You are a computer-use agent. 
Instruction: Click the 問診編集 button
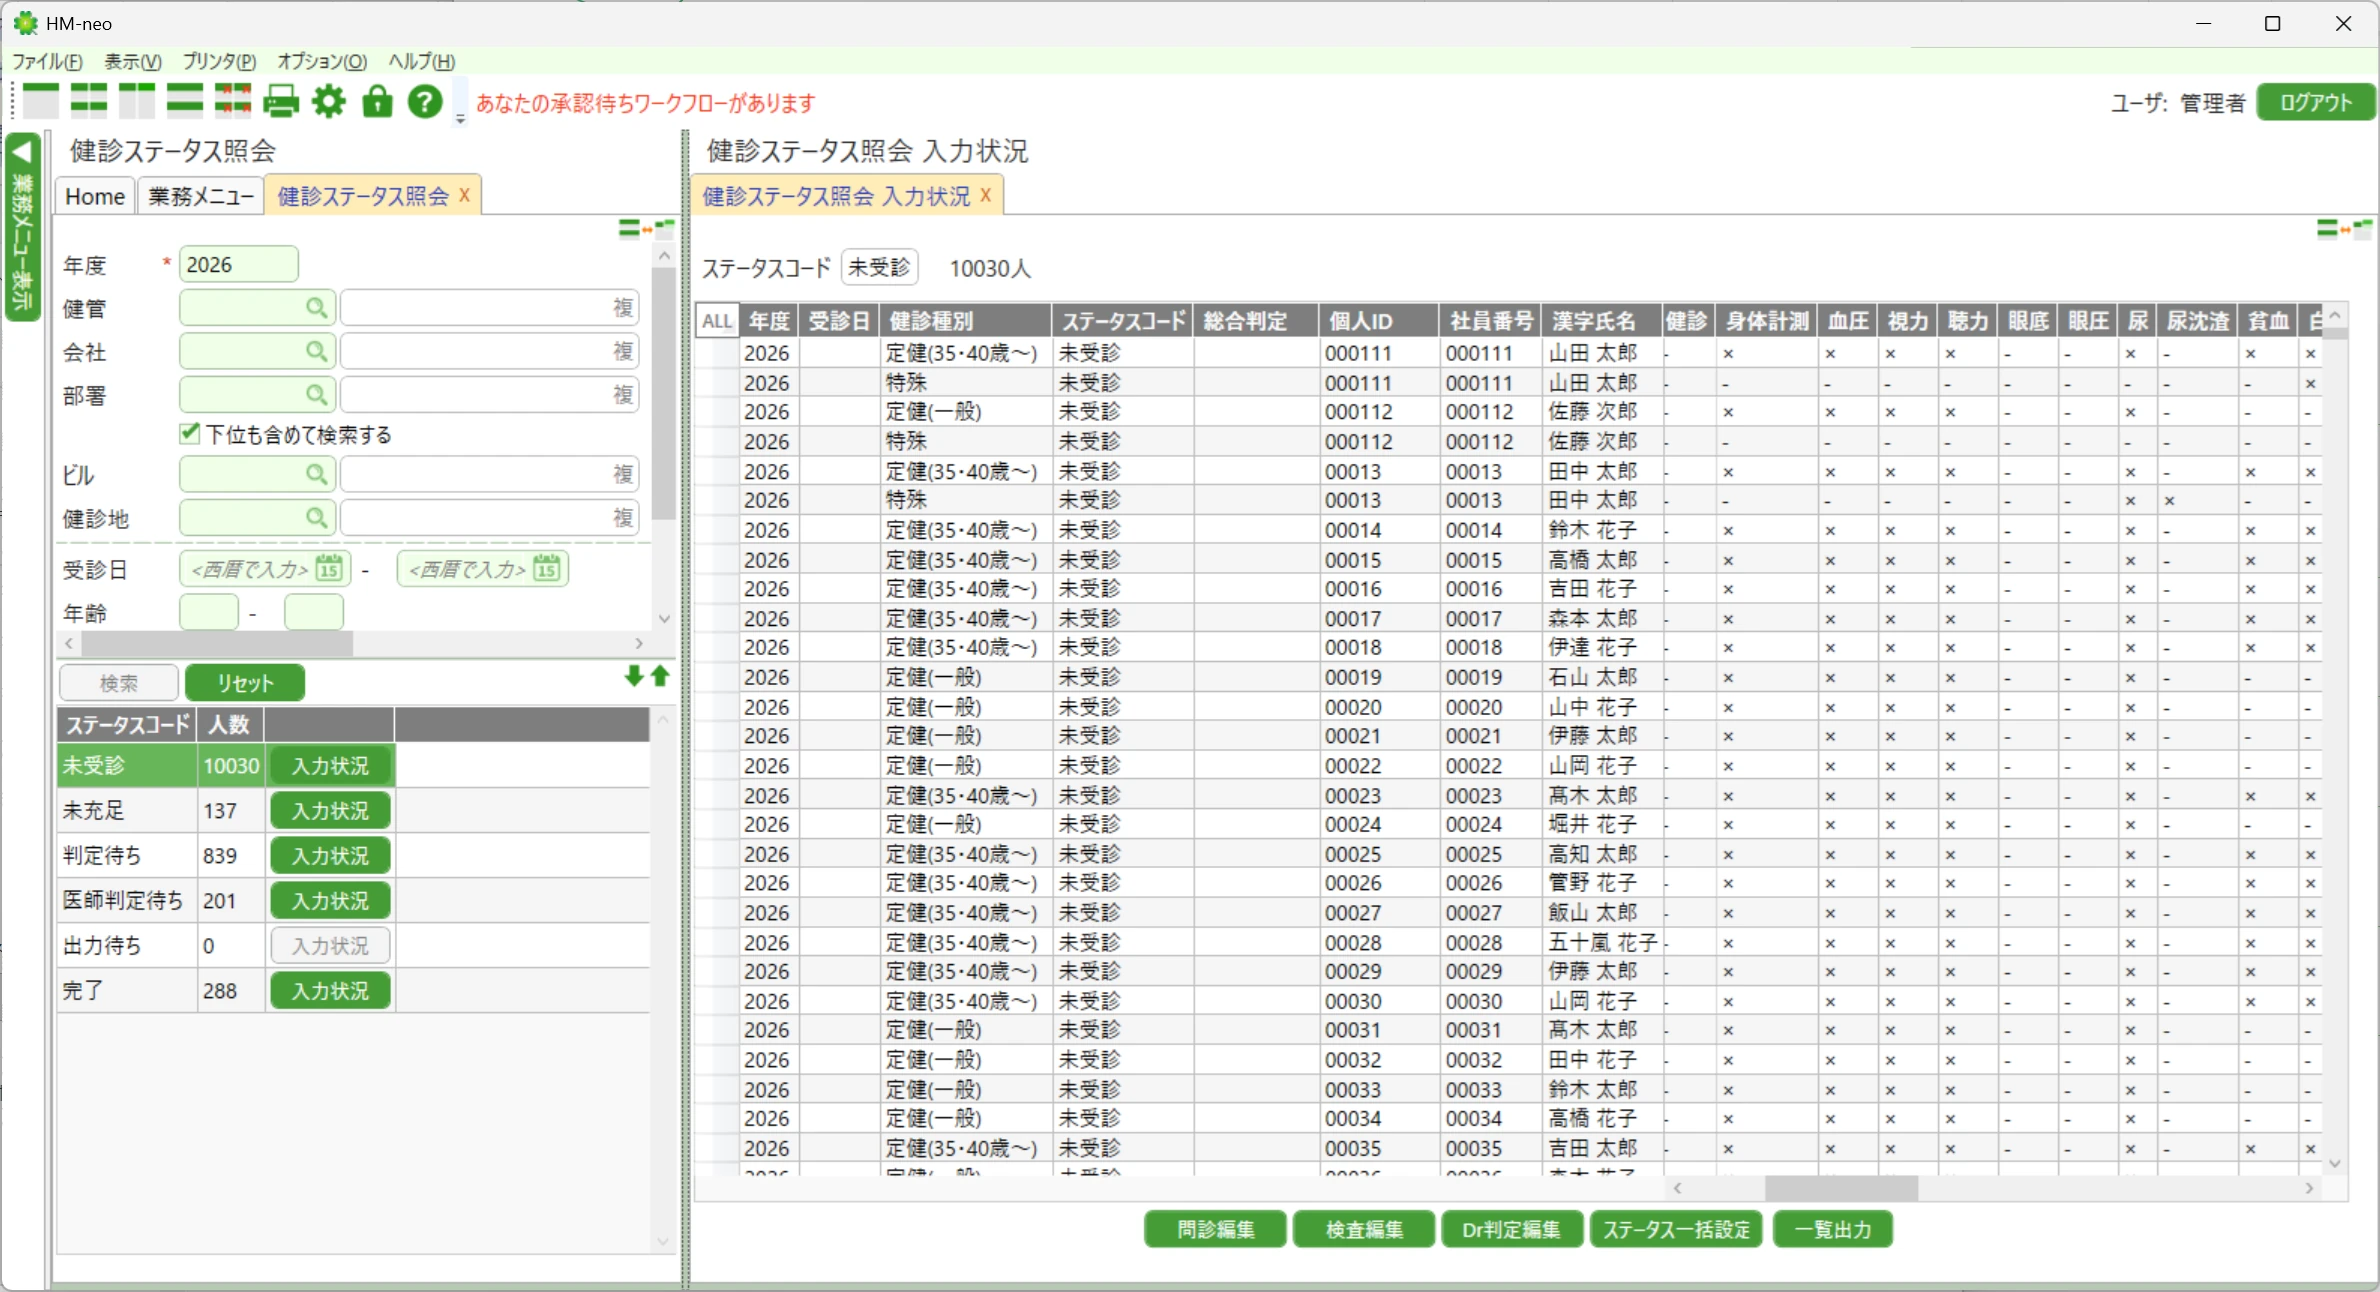coord(1215,1229)
